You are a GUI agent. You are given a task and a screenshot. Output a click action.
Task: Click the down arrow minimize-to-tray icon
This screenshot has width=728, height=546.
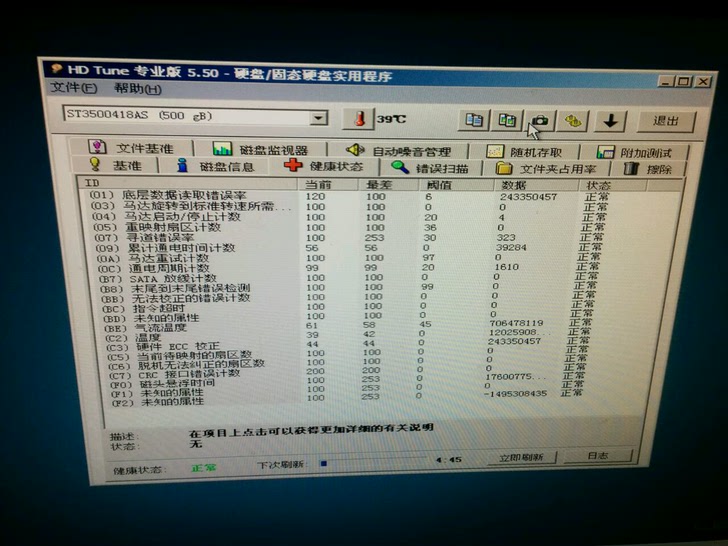pyautogui.click(x=610, y=122)
